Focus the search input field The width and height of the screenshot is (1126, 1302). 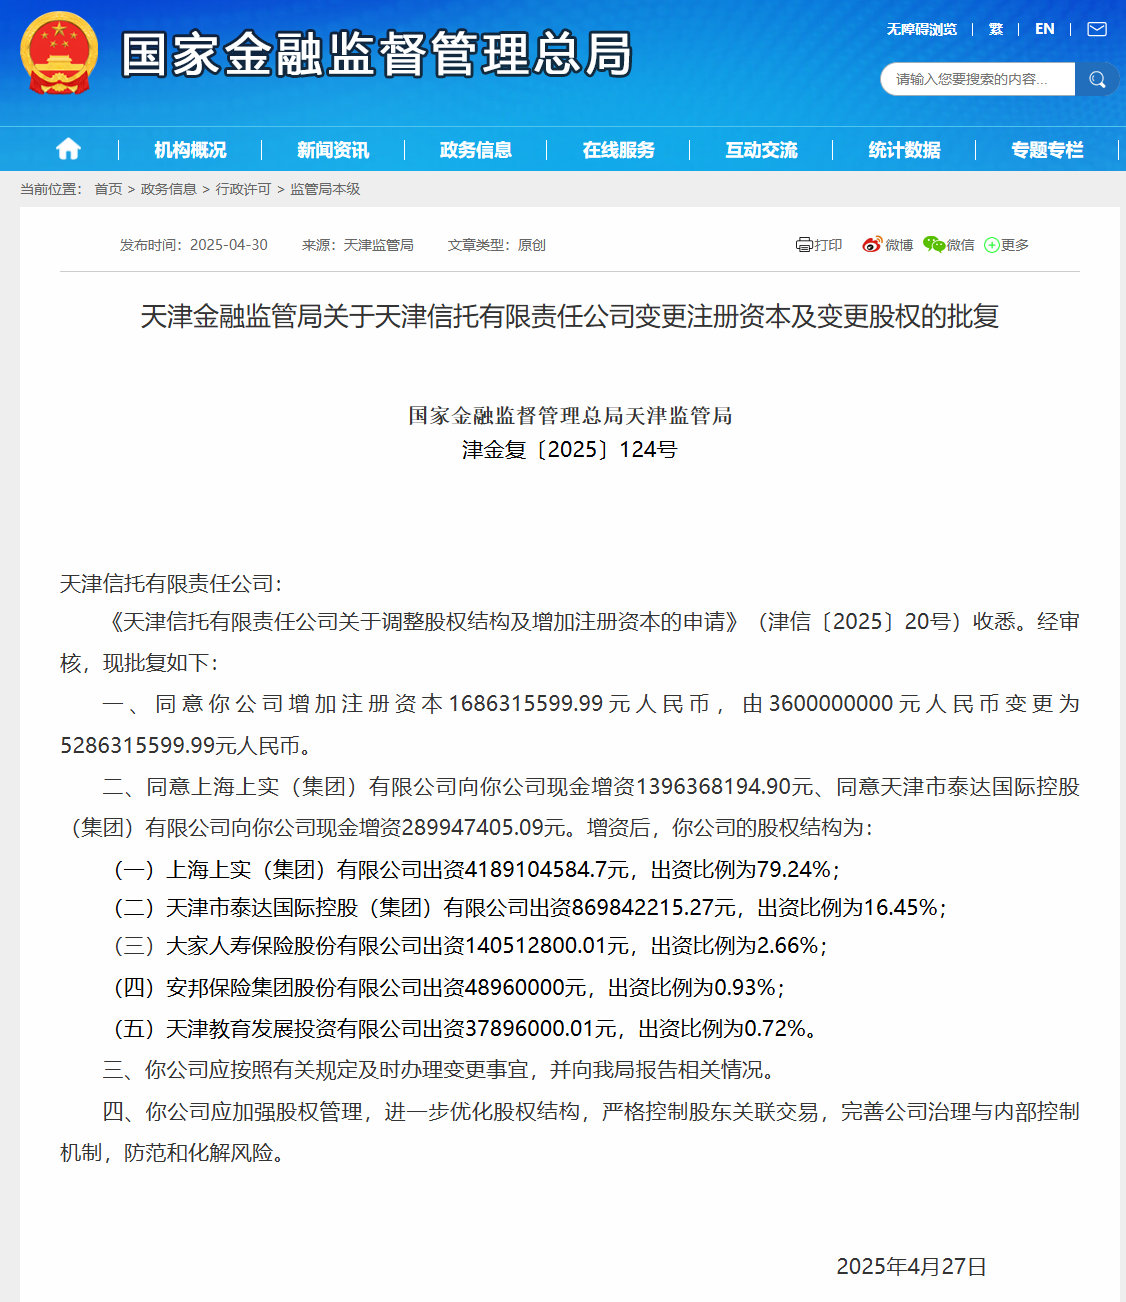point(977,79)
